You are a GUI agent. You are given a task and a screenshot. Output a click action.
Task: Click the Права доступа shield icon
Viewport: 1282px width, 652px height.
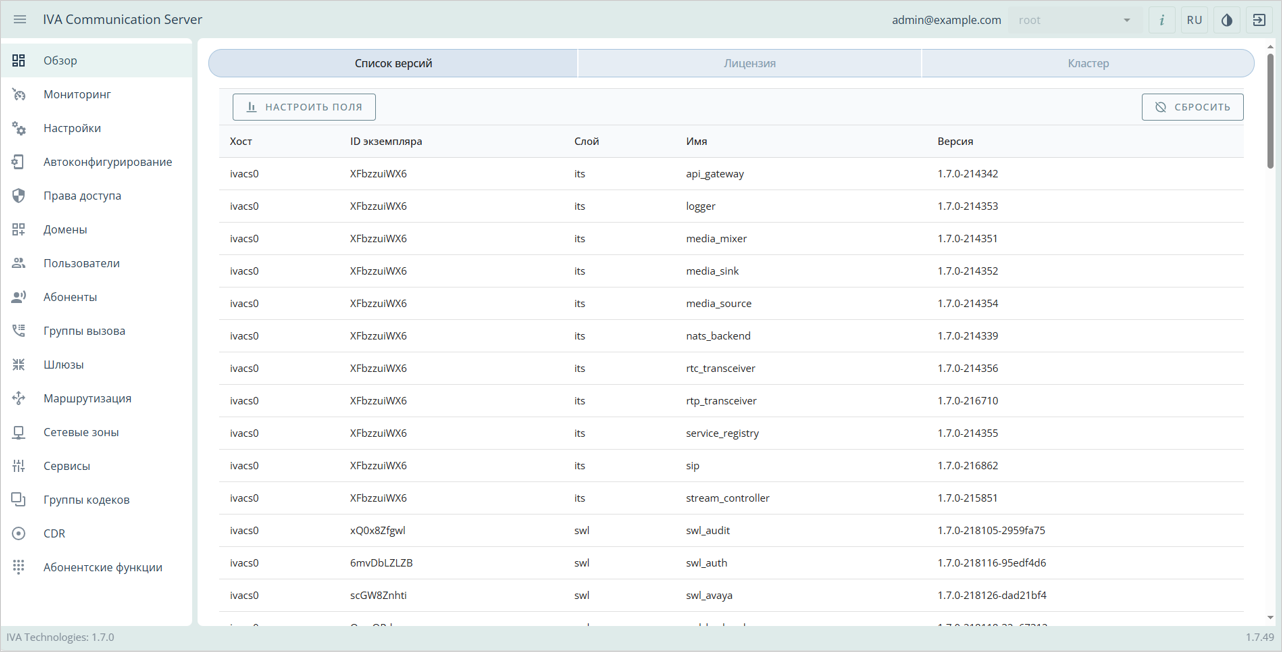coord(19,196)
